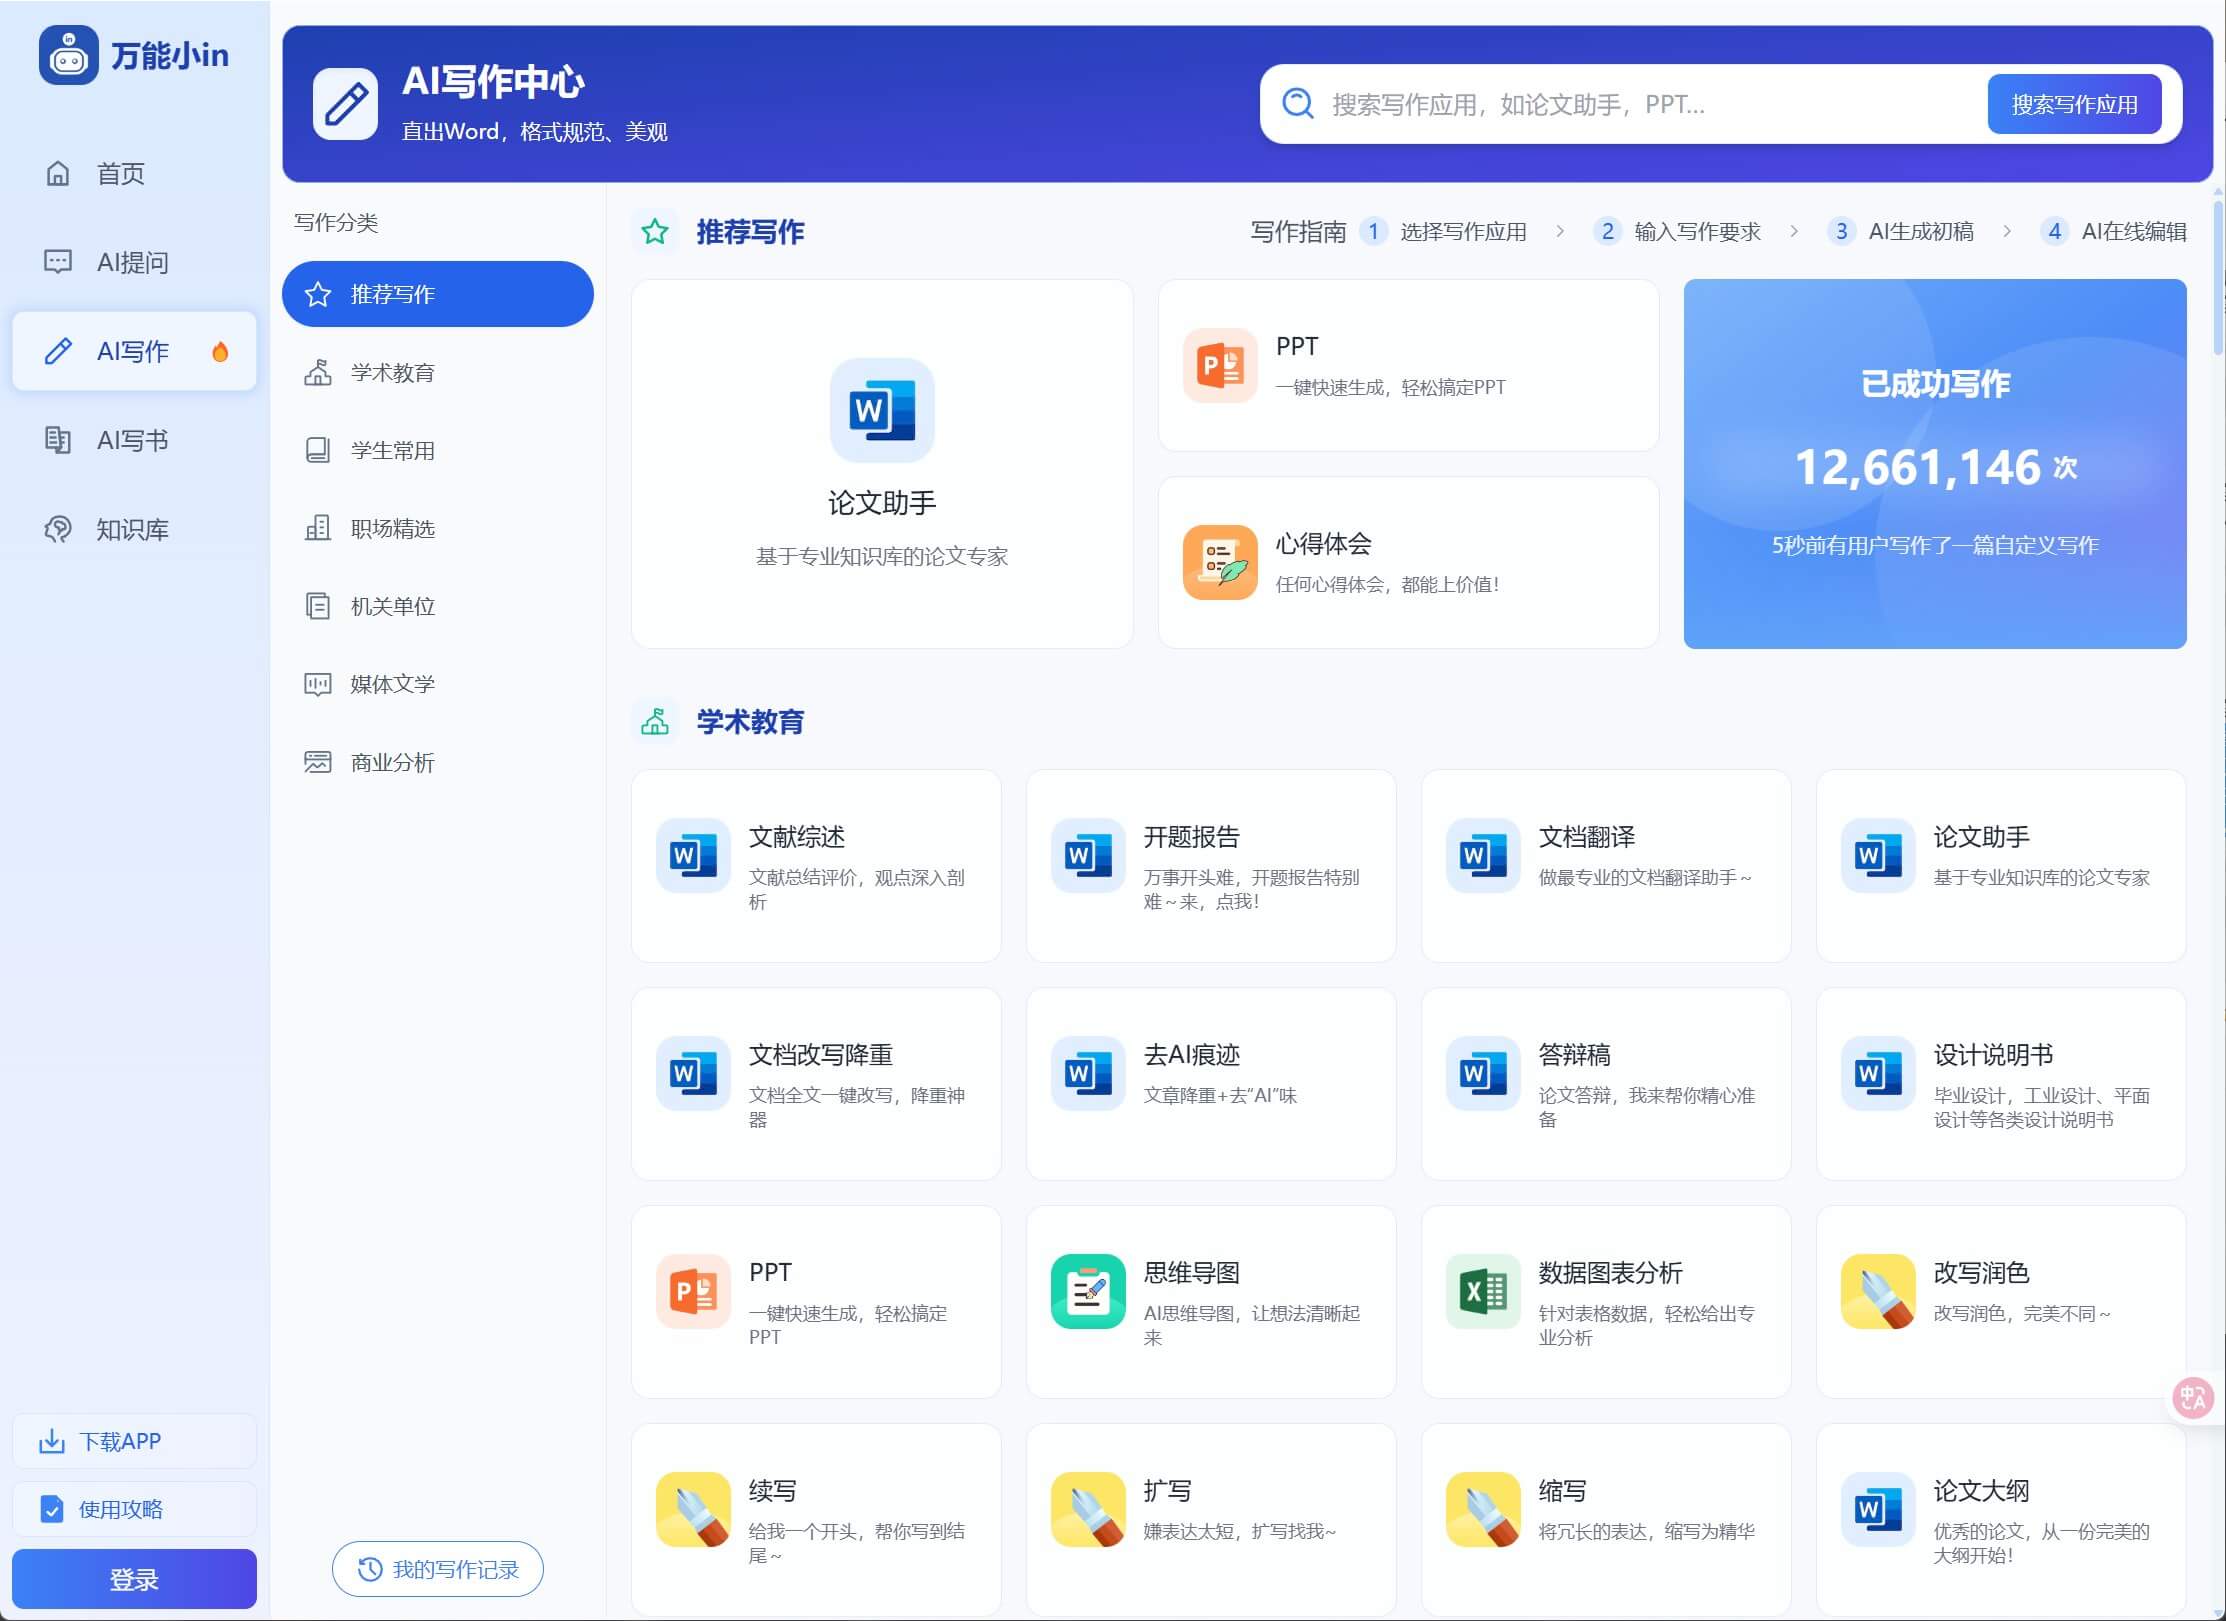
Task: Click the 思维导图 green icon
Action: [1087, 1291]
